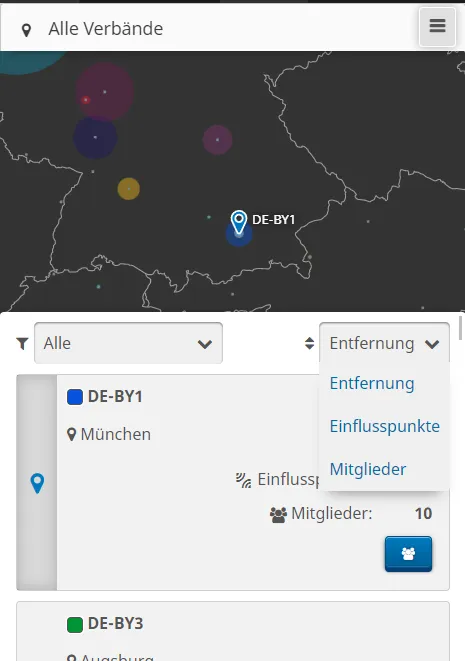Click the Mitglieder group icon label

pos(278,515)
